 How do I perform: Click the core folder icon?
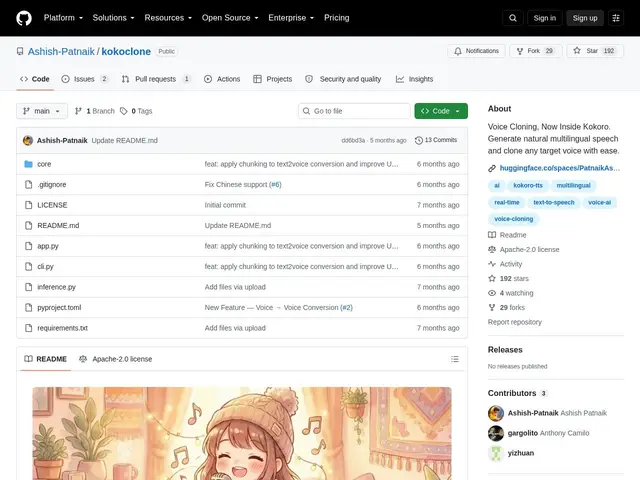28,164
